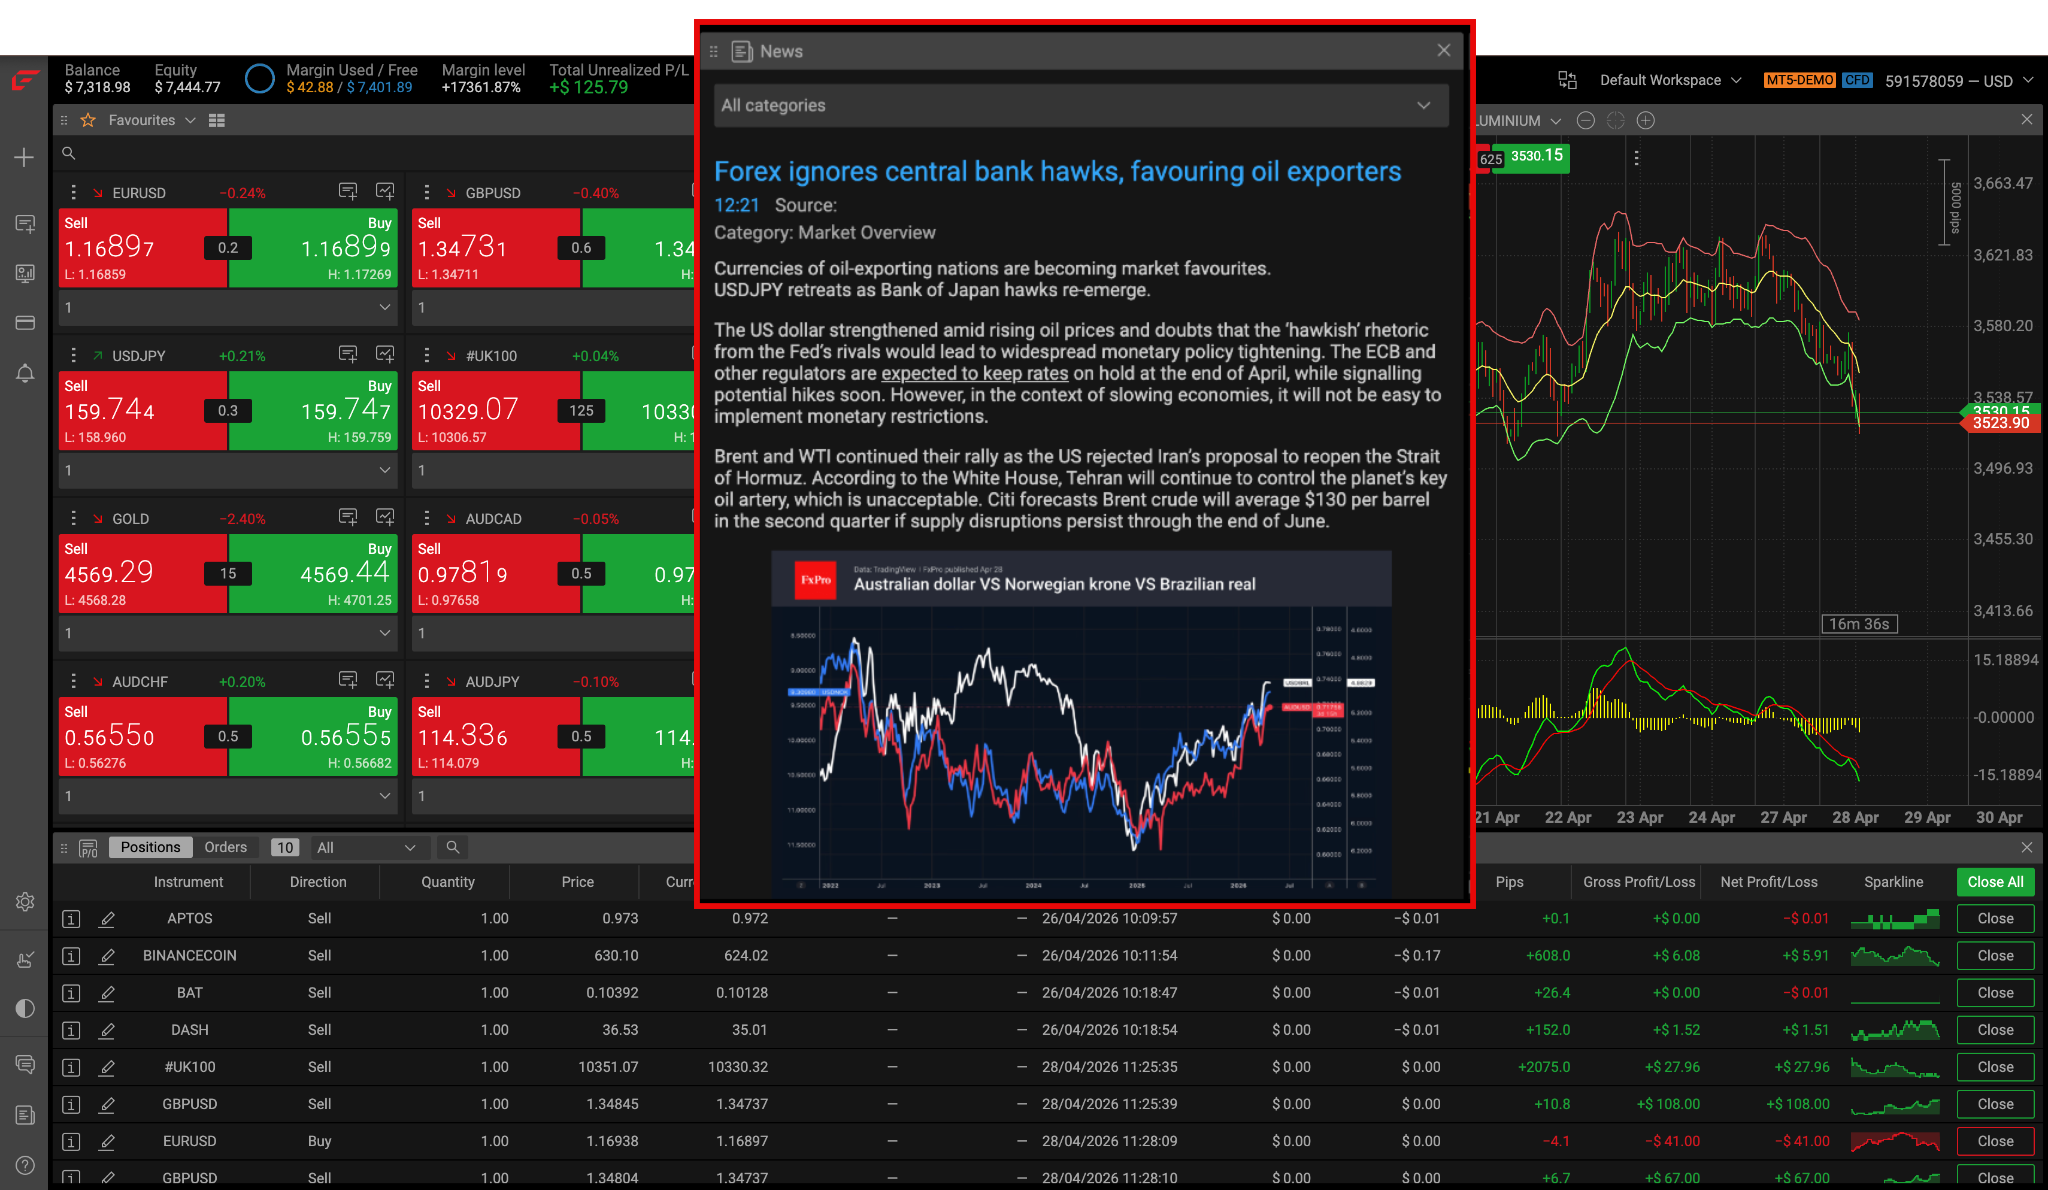Click the watchlist search magnifier
This screenshot has height=1190, width=2048.
(x=69, y=153)
